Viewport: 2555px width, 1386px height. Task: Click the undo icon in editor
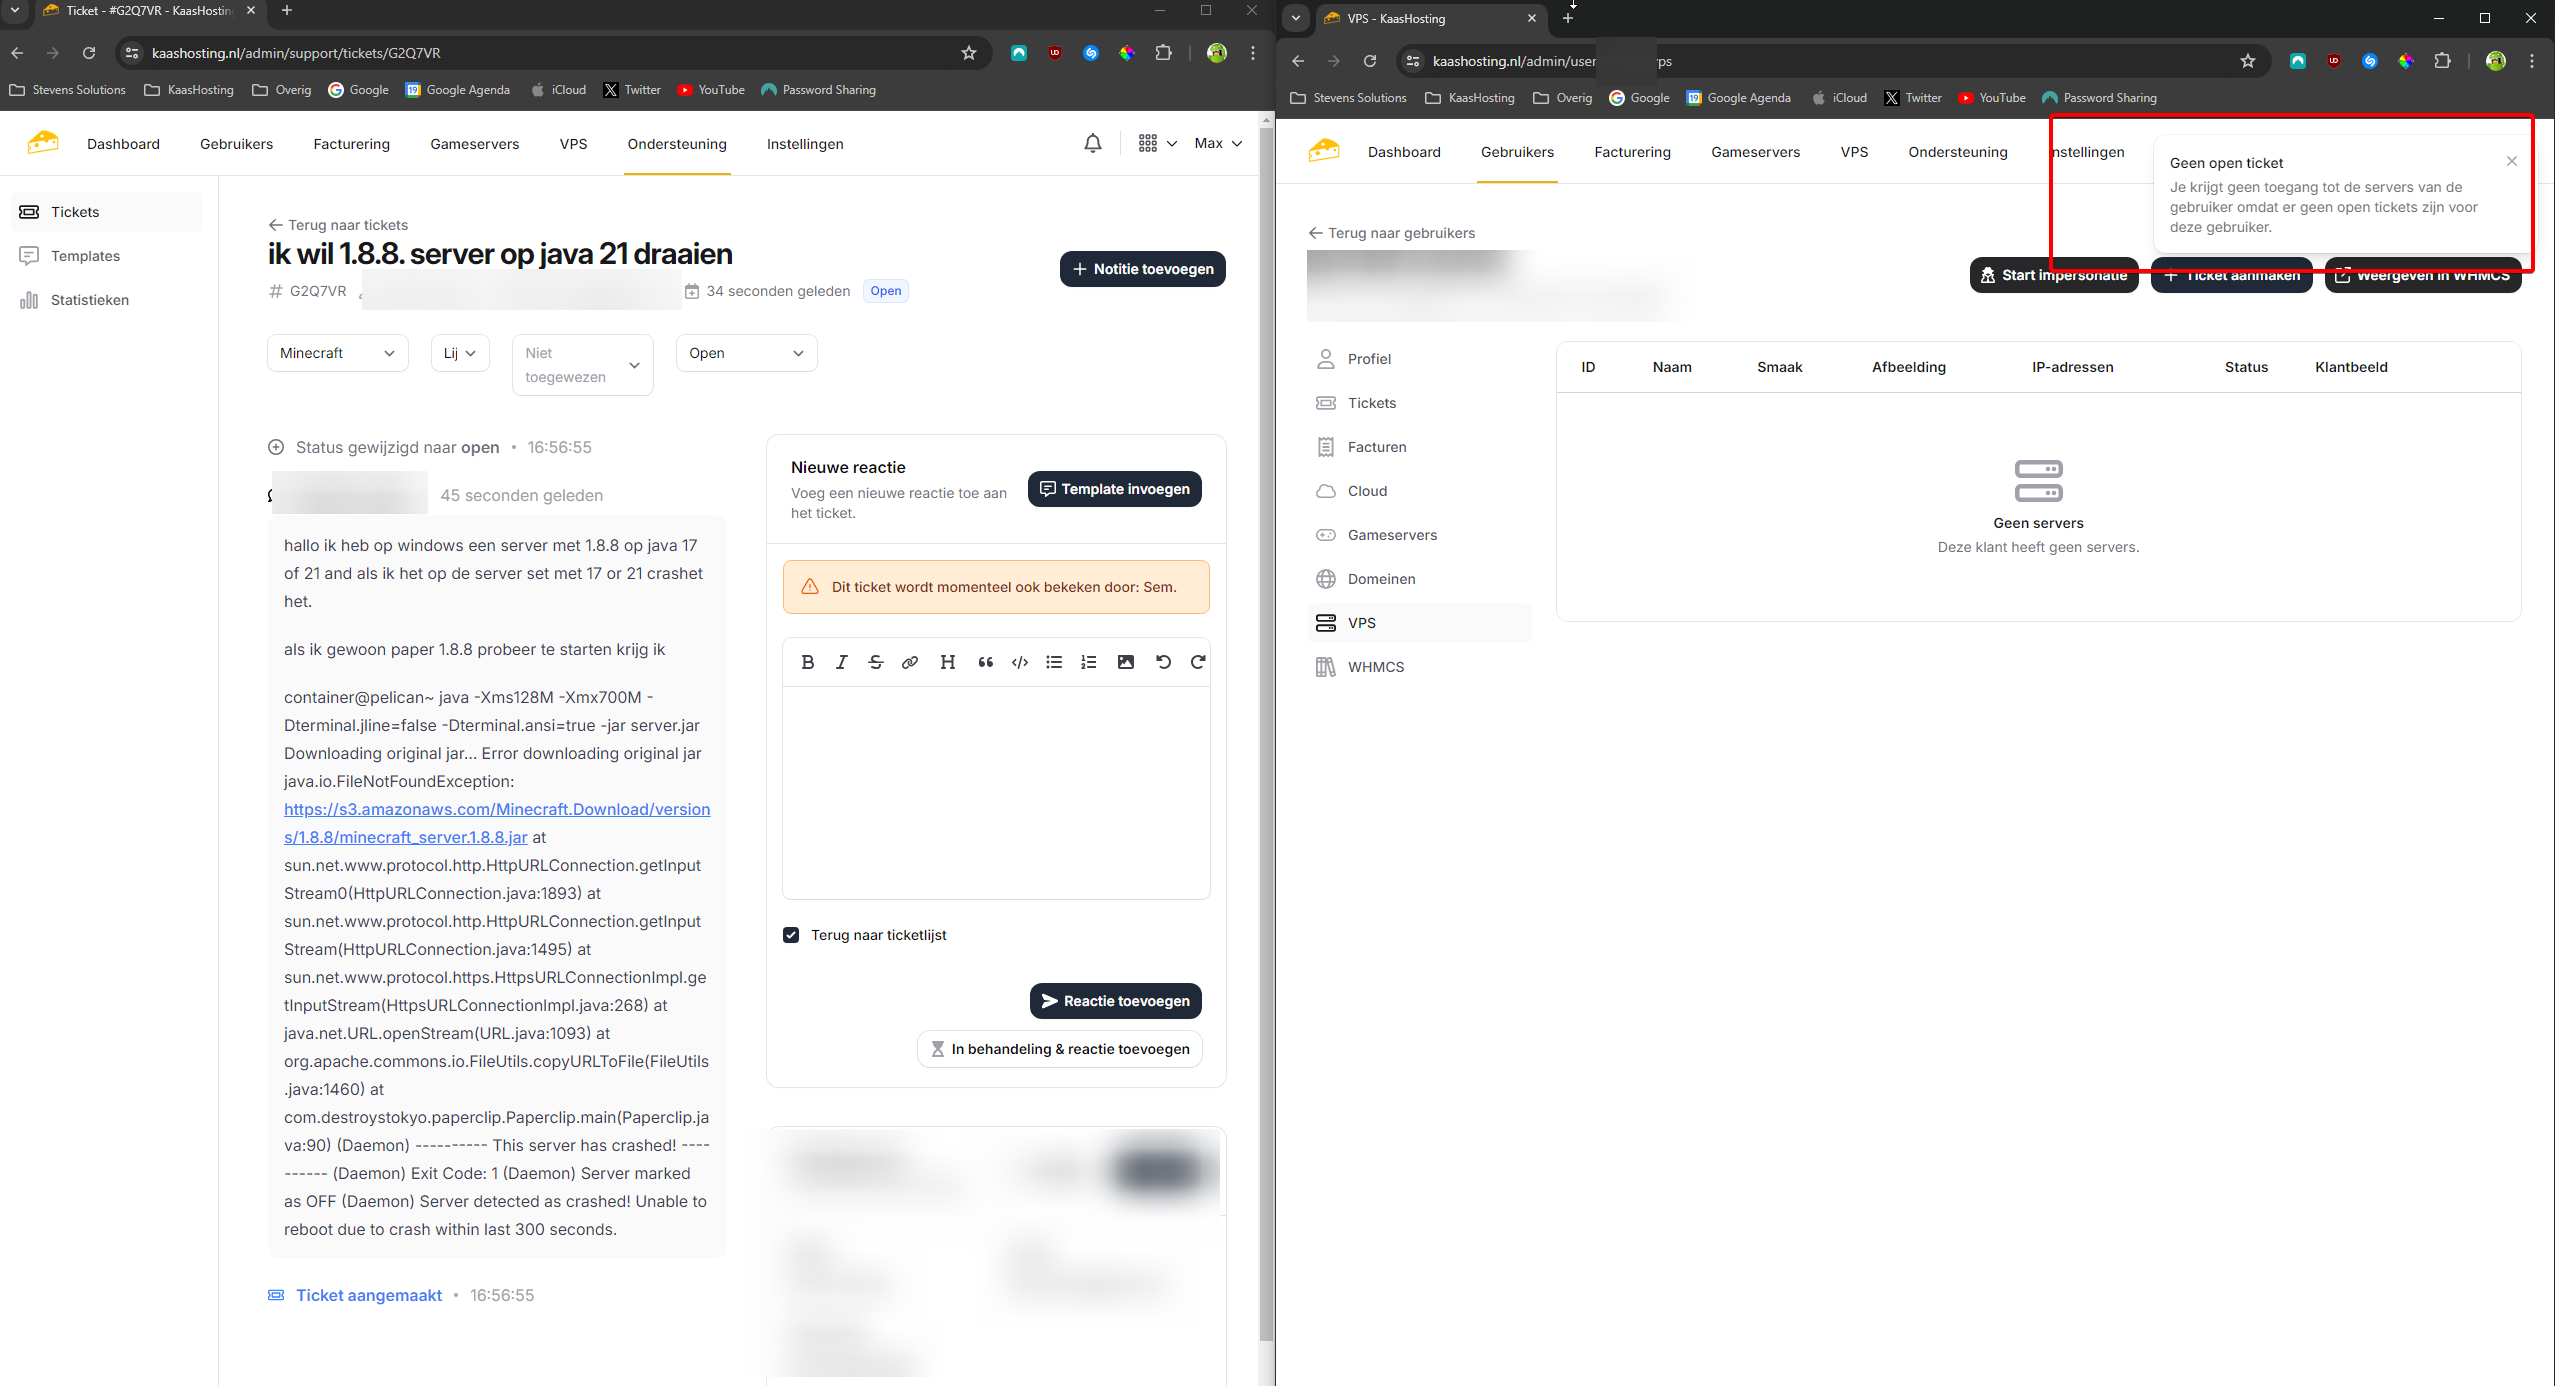point(1163,662)
